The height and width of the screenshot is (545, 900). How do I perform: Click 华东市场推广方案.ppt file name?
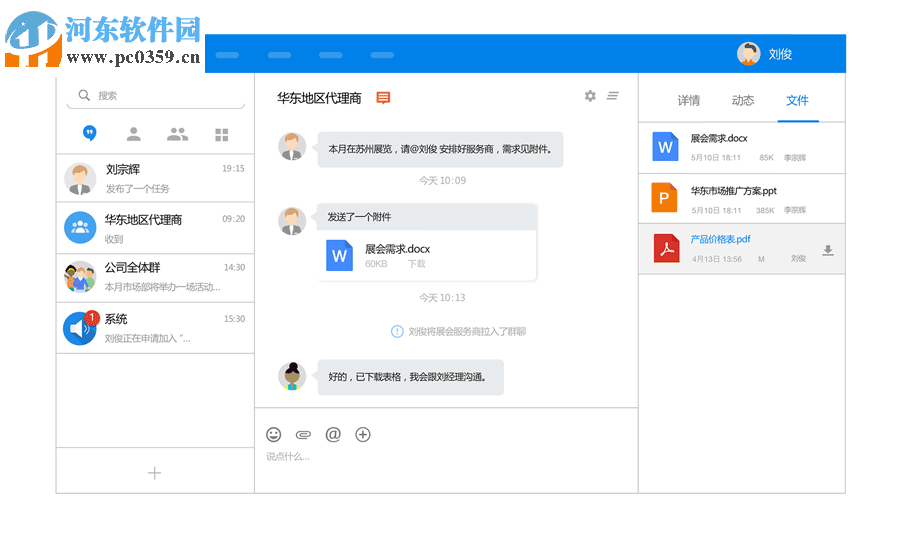pyautogui.click(x=734, y=191)
